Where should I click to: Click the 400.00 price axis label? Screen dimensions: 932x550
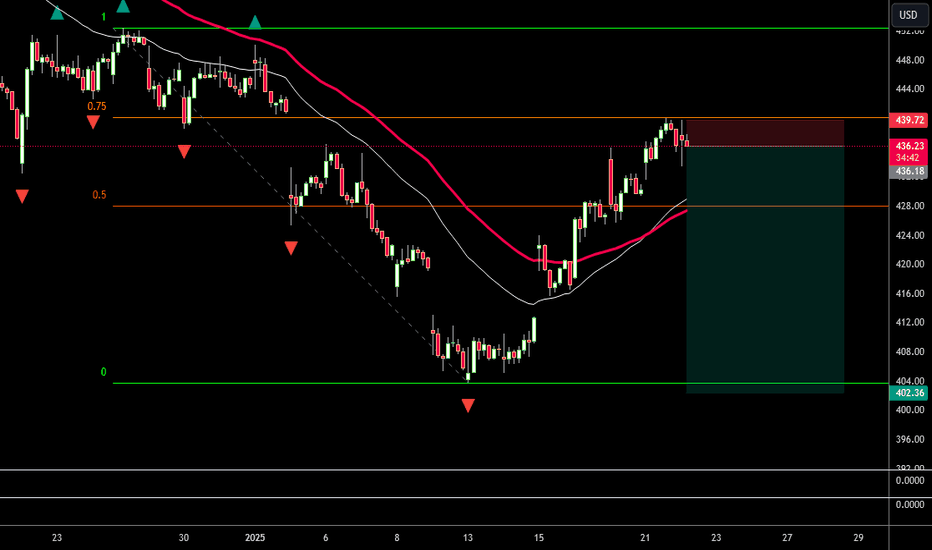(910, 410)
